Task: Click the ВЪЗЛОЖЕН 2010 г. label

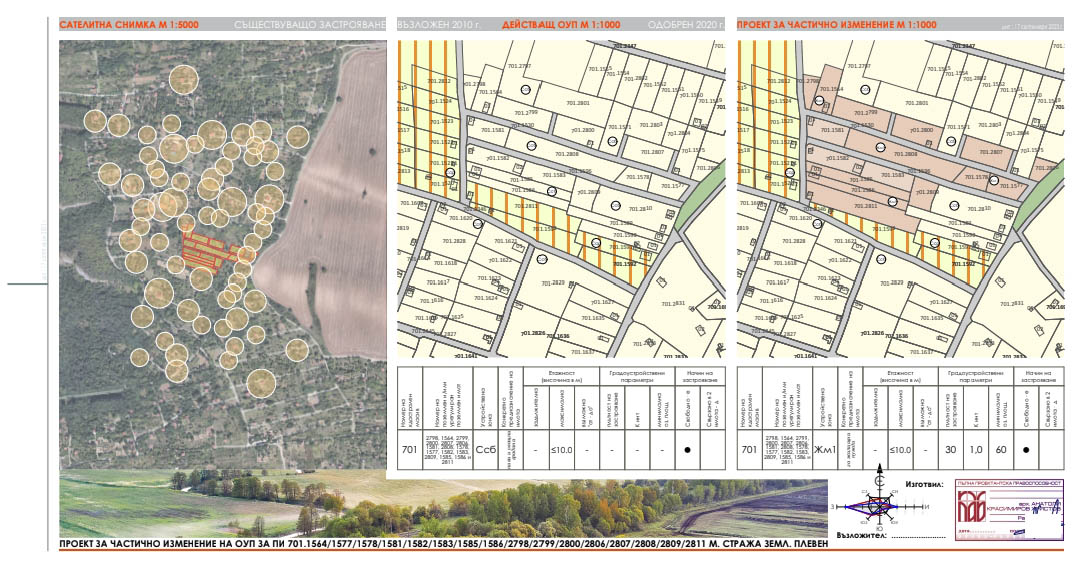Action: tap(438, 25)
